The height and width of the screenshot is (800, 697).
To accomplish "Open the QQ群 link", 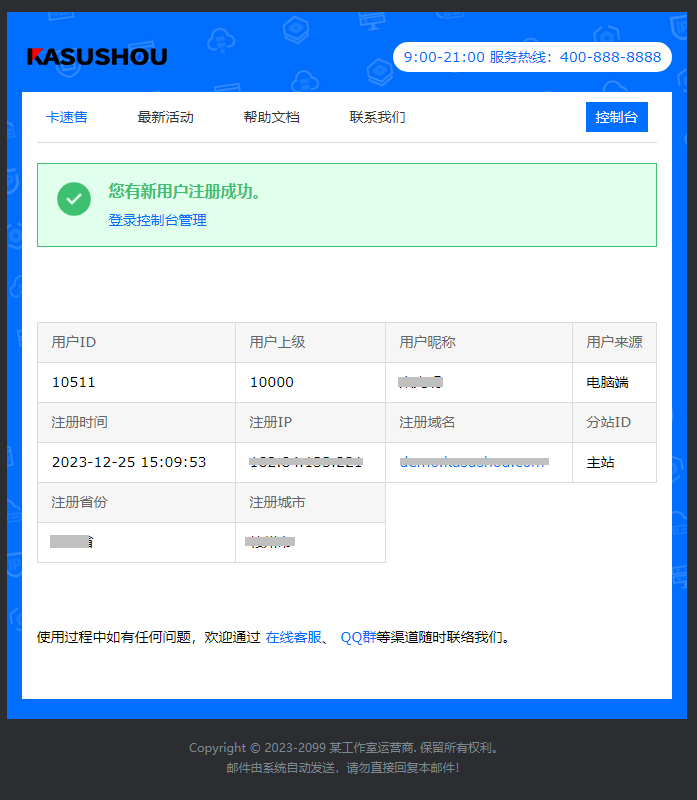I will click(x=358, y=637).
